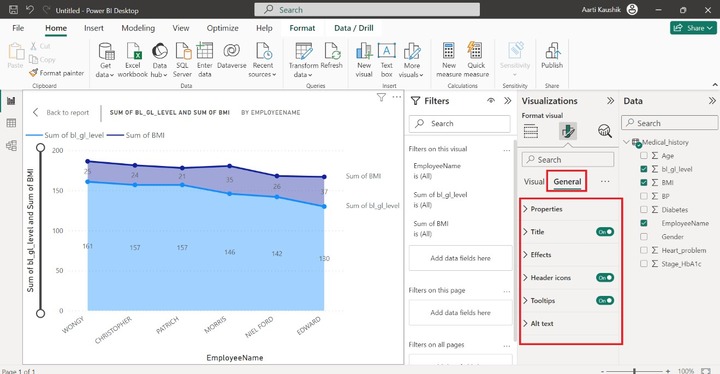The width and height of the screenshot is (720, 374).
Task: Open the File menu
Action: click(x=18, y=28)
